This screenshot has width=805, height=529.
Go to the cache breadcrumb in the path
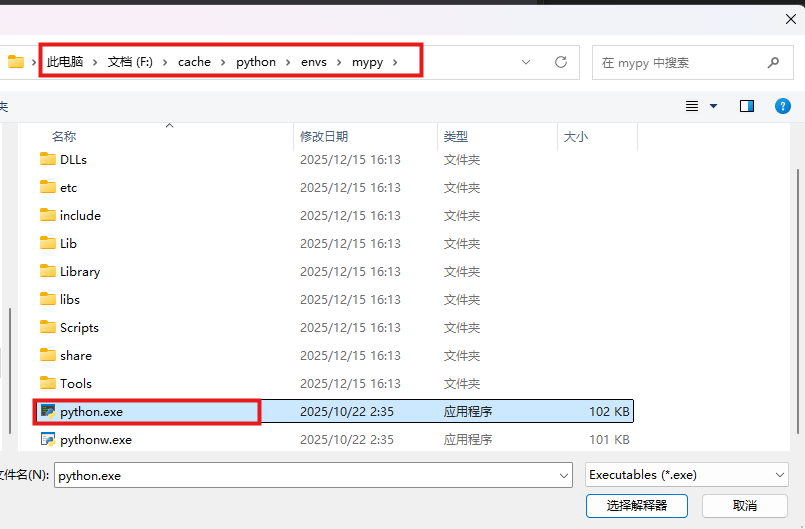coord(194,62)
